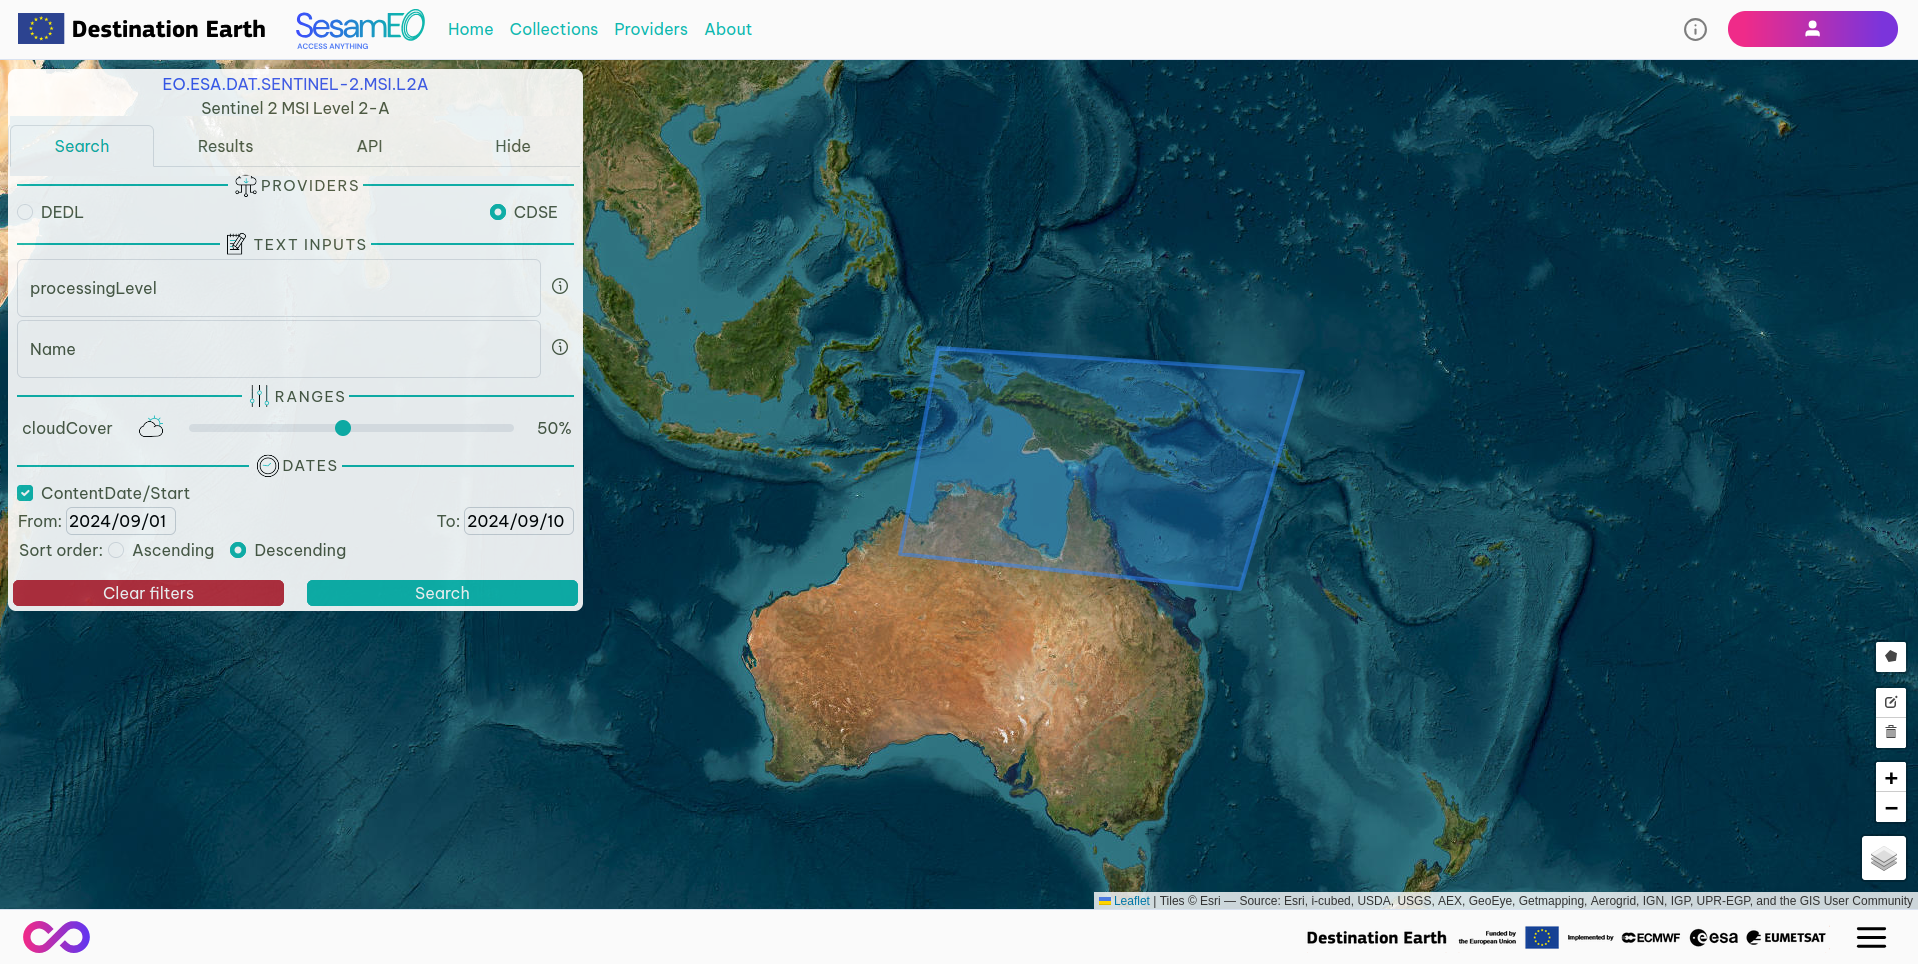Click the cloudCover slider handle
The width and height of the screenshot is (1918, 964).
343,428
